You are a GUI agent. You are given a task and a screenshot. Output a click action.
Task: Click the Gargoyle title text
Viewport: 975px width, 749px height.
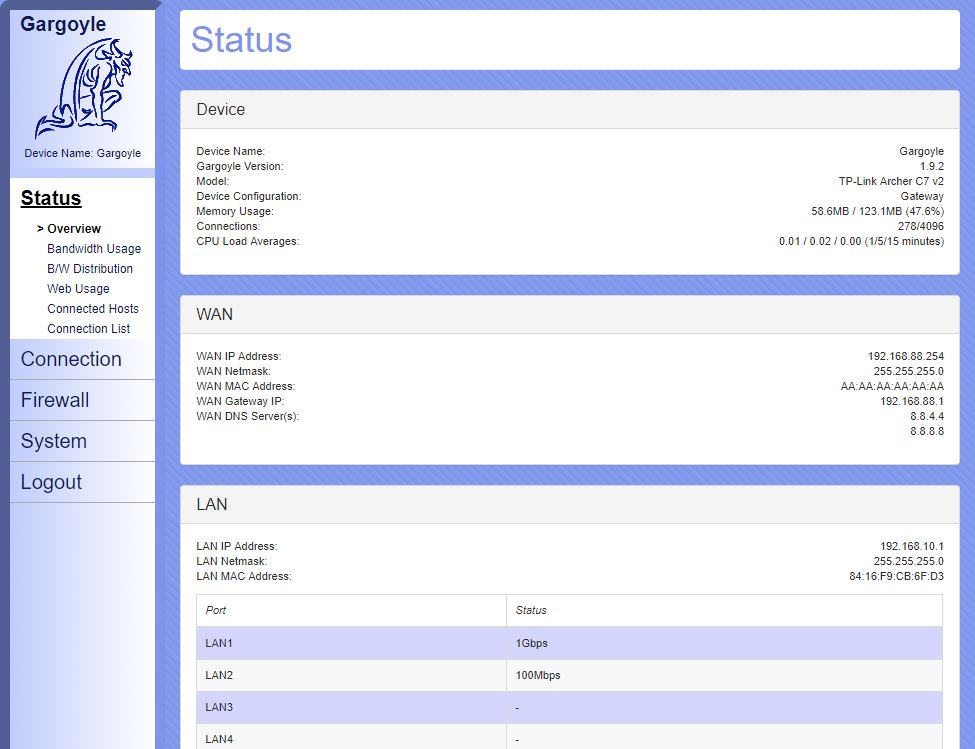pyautogui.click(x=63, y=24)
